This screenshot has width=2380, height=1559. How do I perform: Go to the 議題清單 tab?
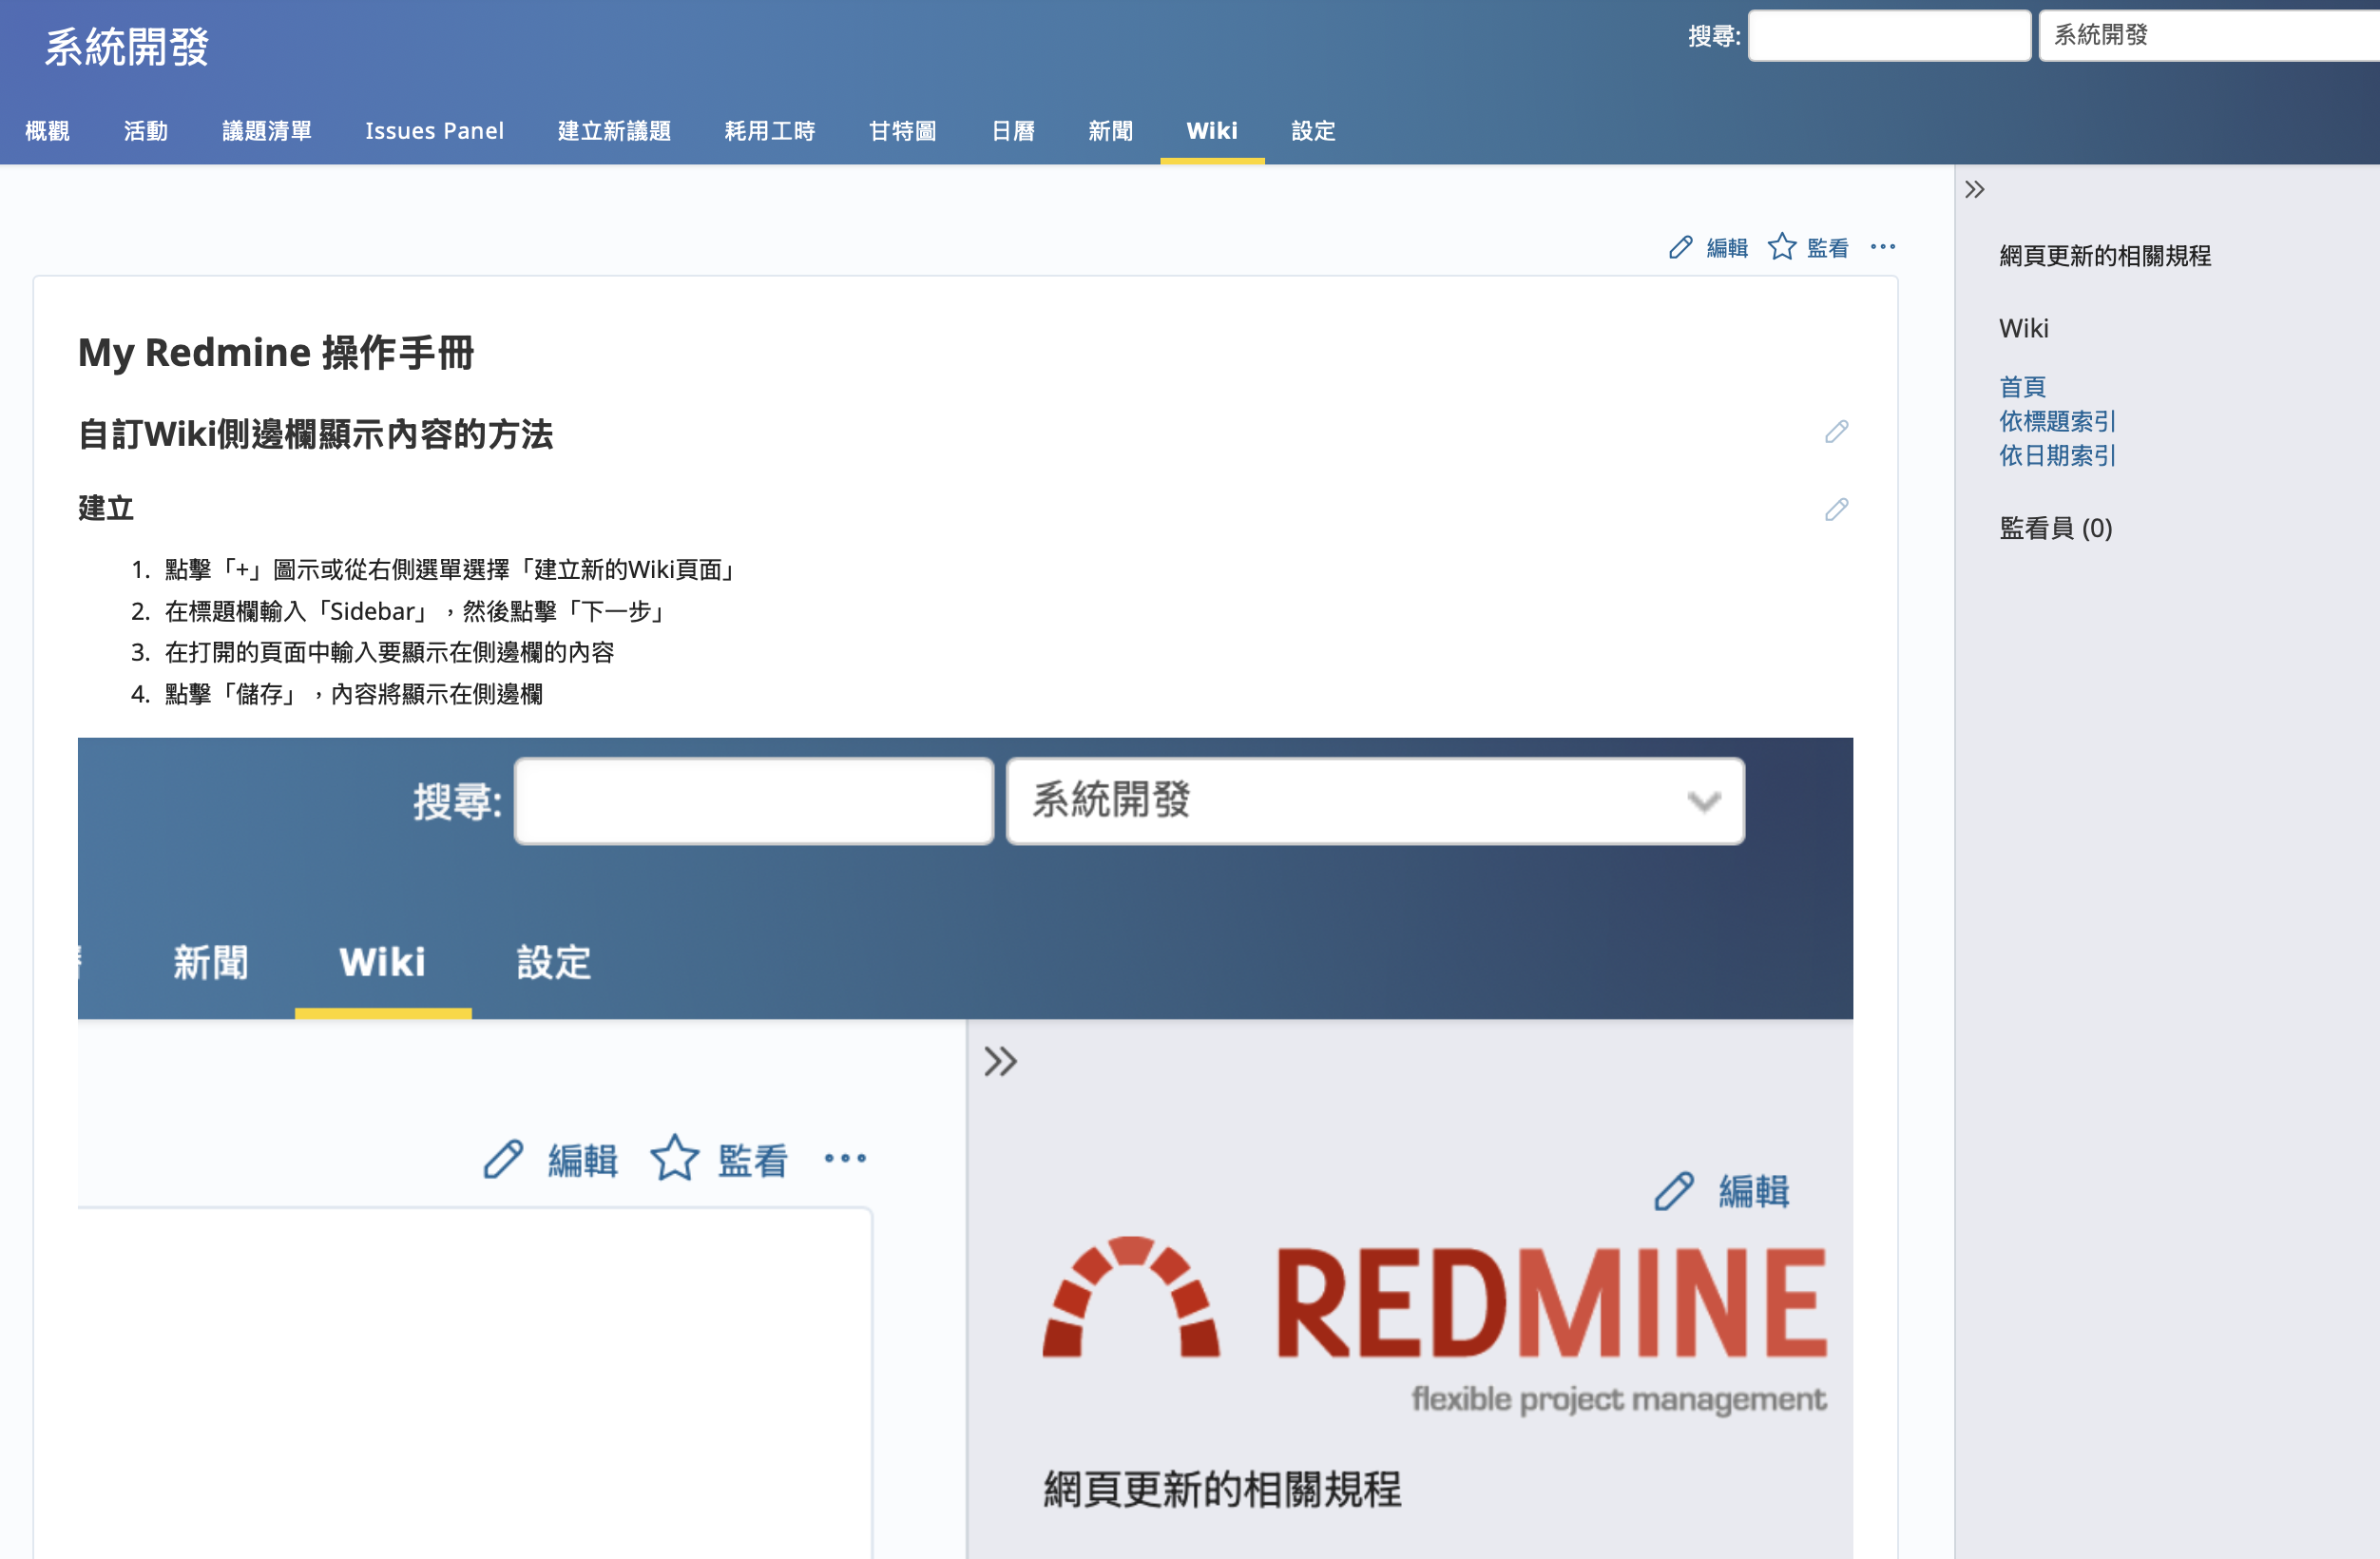click(266, 131)
